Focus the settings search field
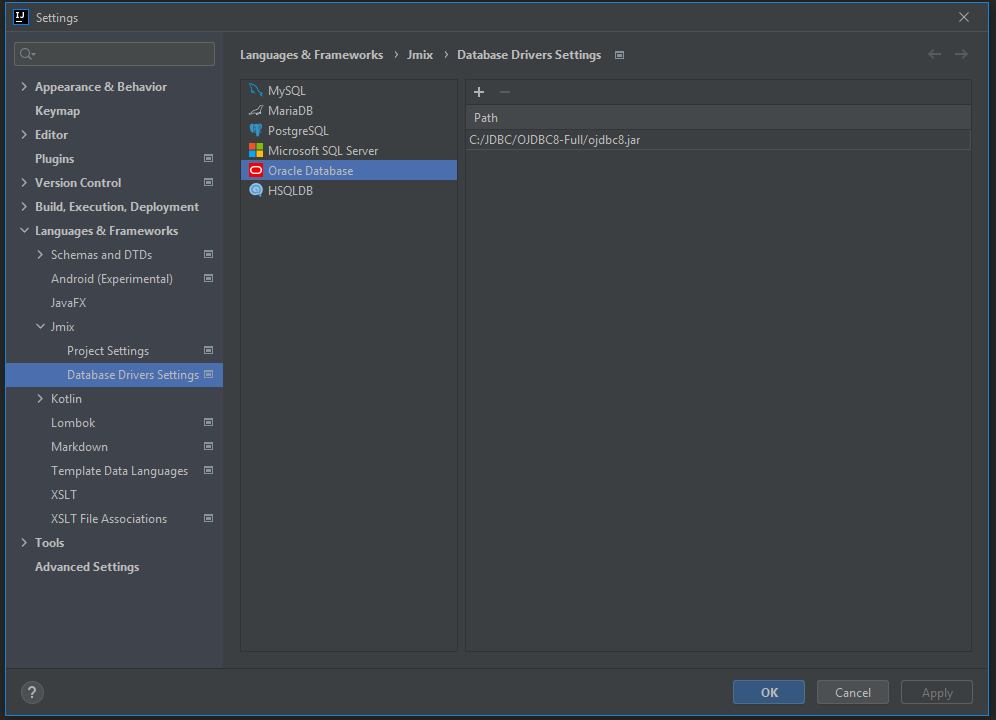 [x=114, y=54]
